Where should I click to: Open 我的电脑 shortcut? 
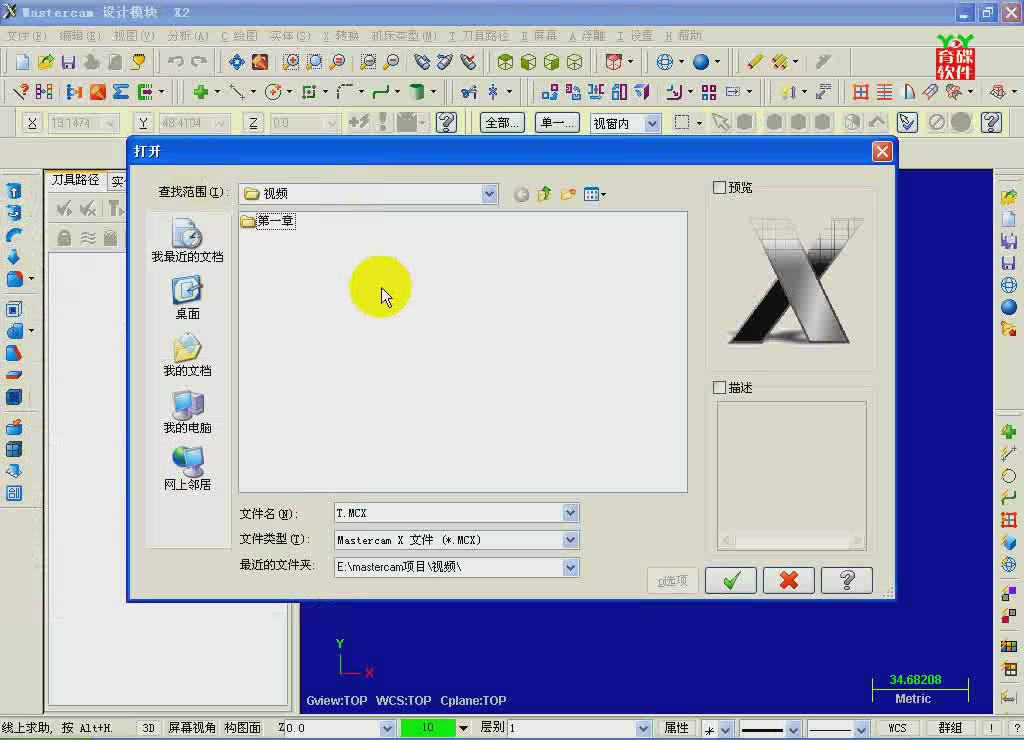(187, 411)
